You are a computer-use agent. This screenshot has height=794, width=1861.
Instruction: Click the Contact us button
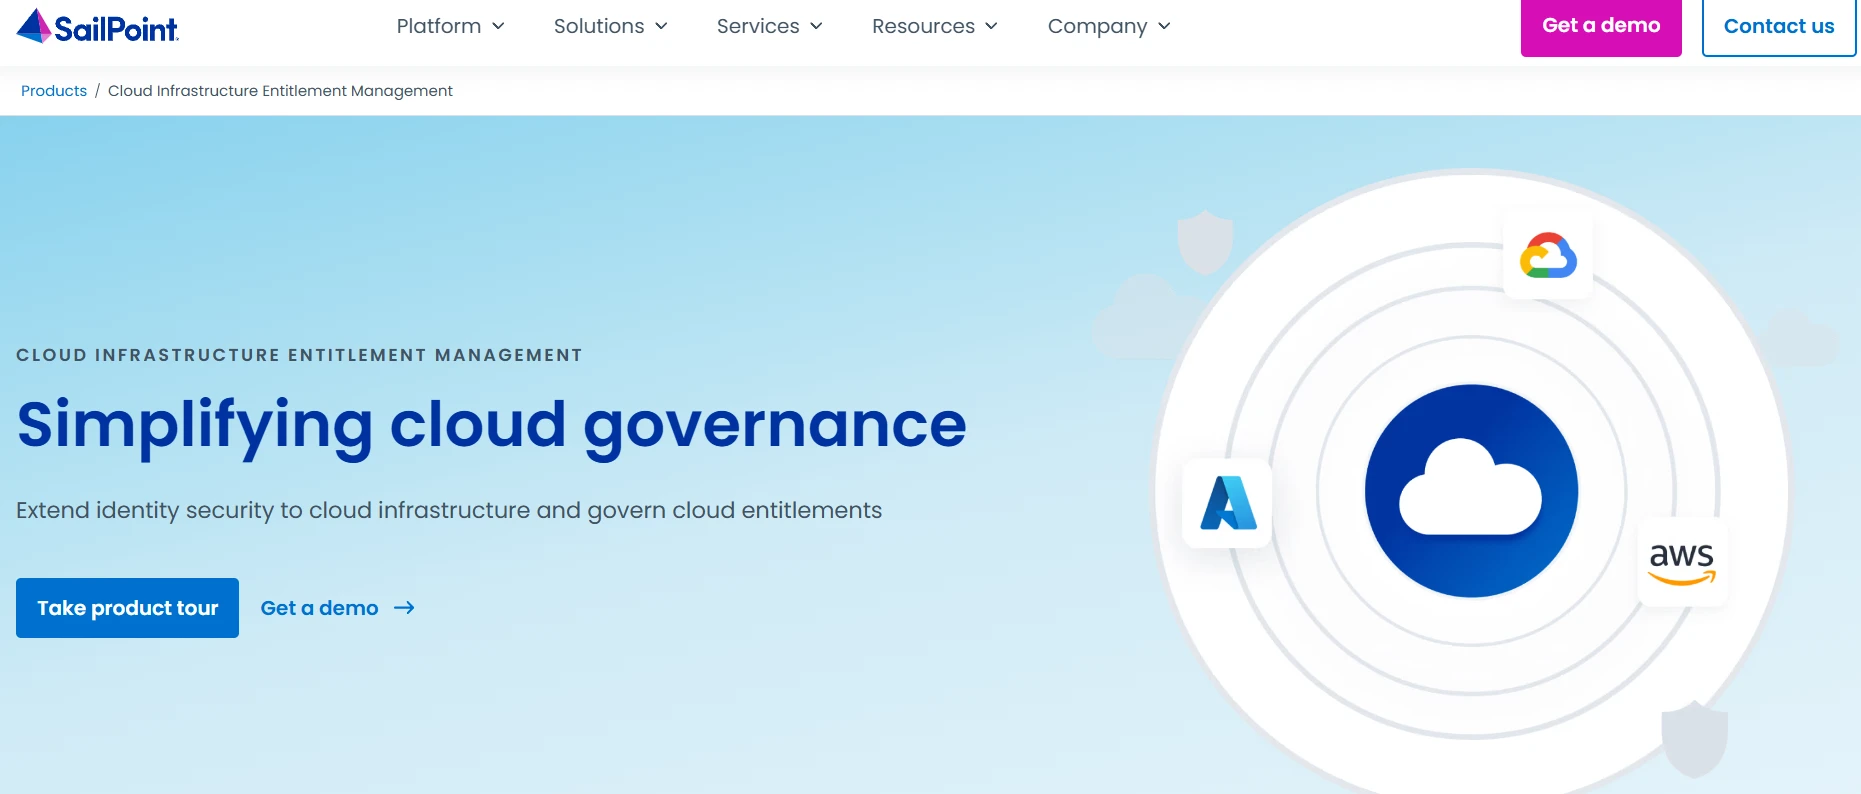tap(1779, 27)
